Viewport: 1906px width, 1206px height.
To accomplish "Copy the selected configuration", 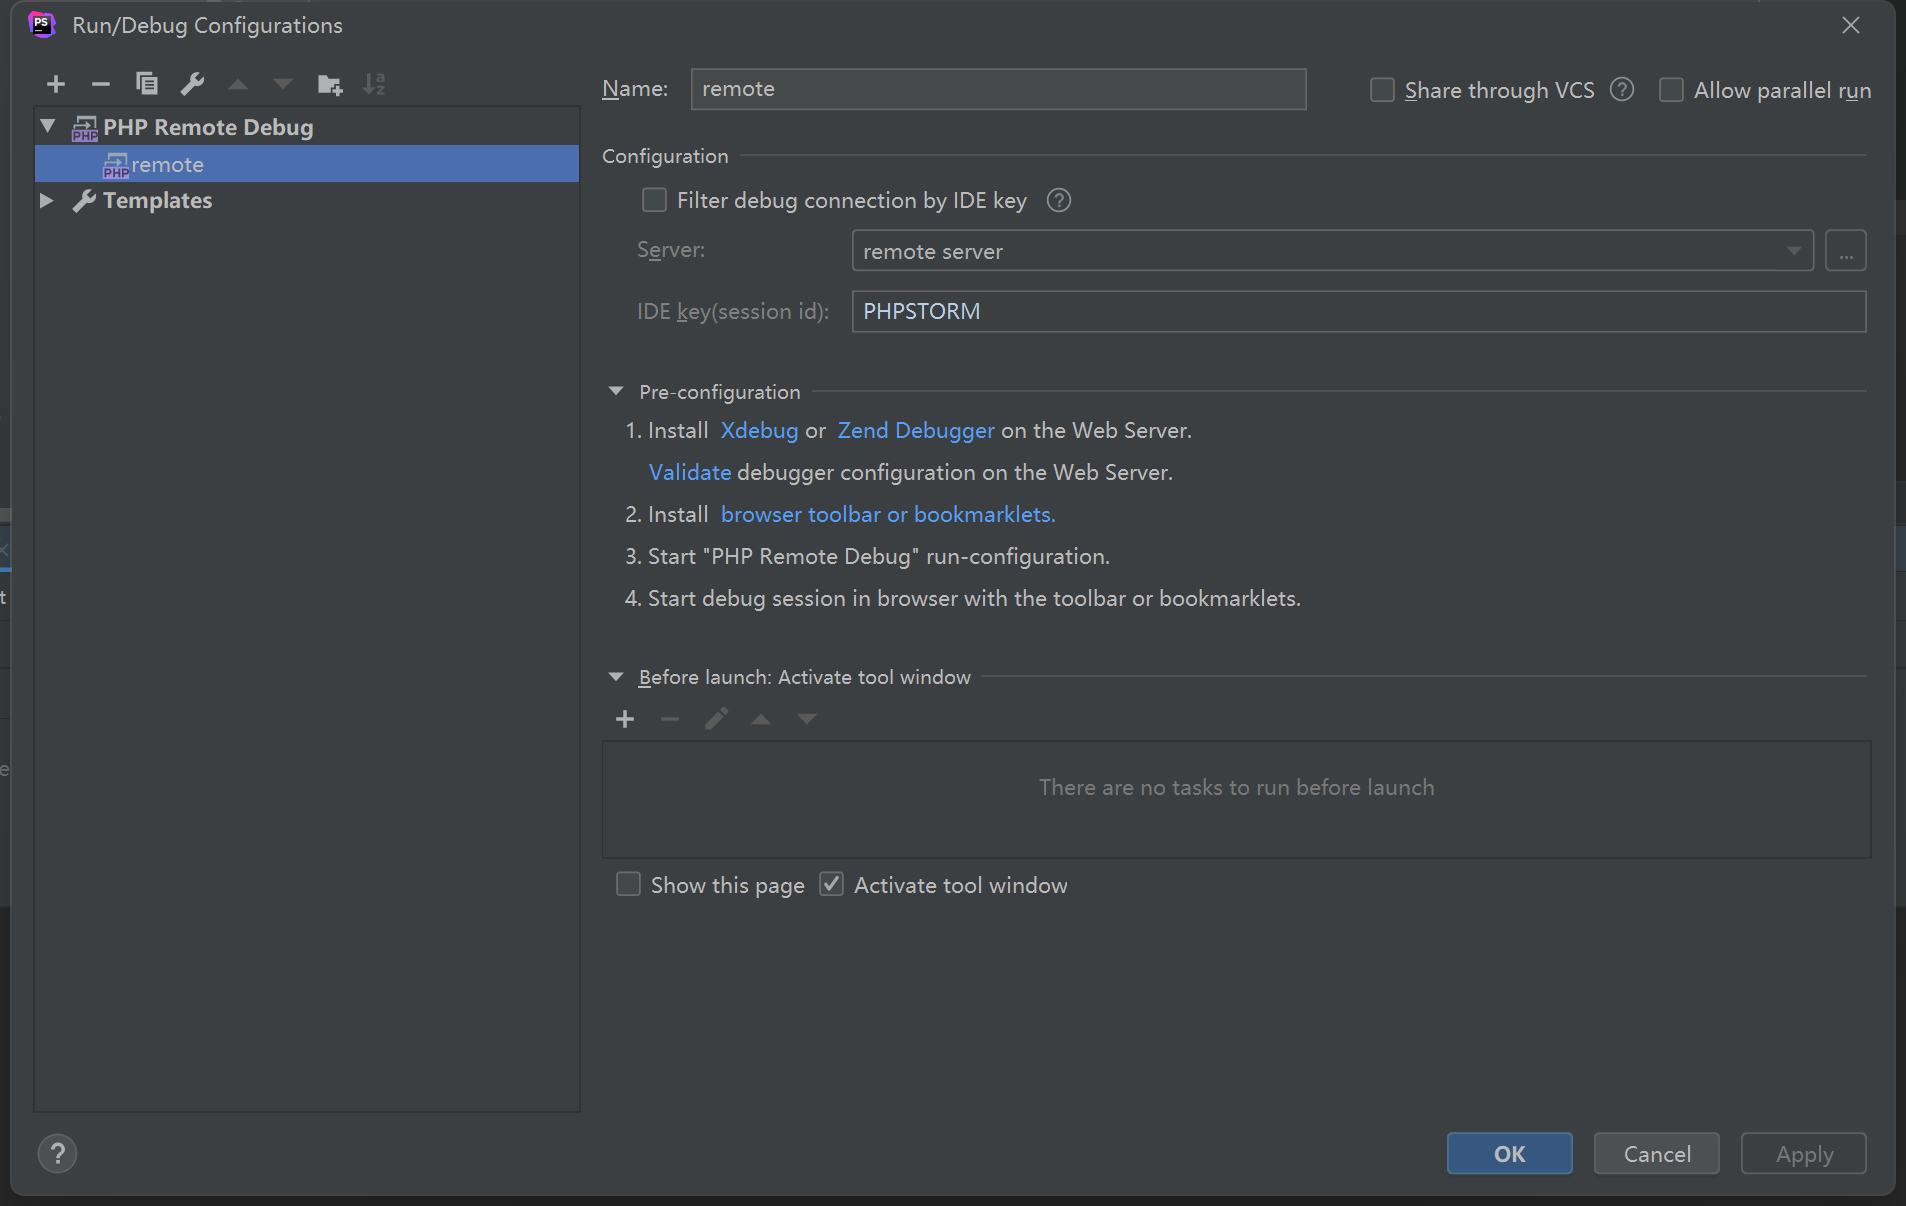I will [x=147, y=84].
